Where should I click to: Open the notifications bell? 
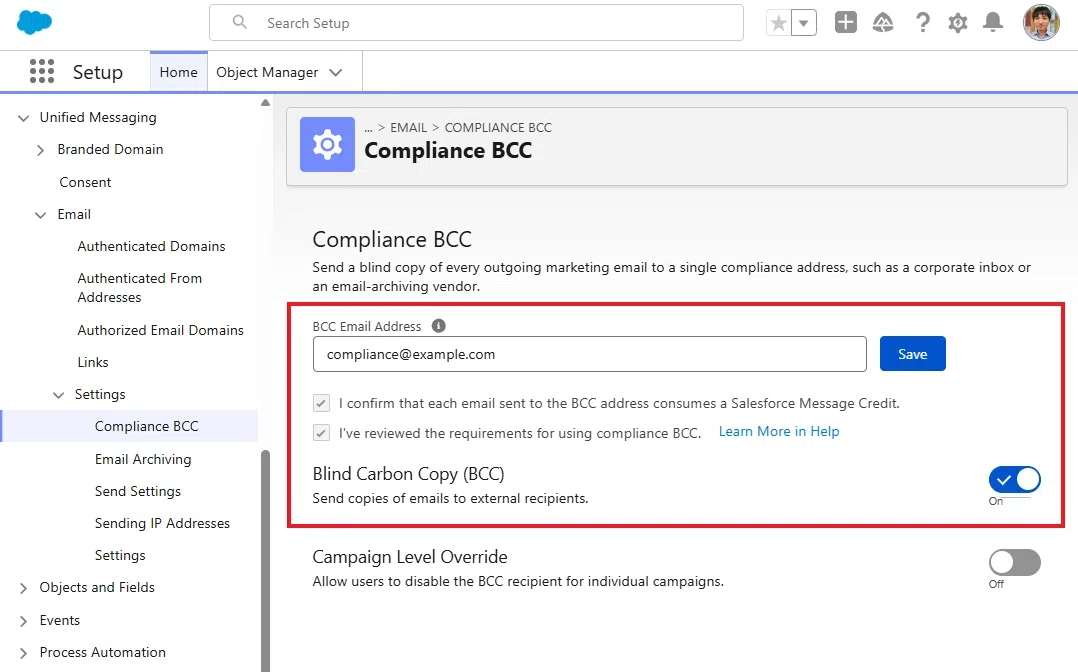click(993, 23)
